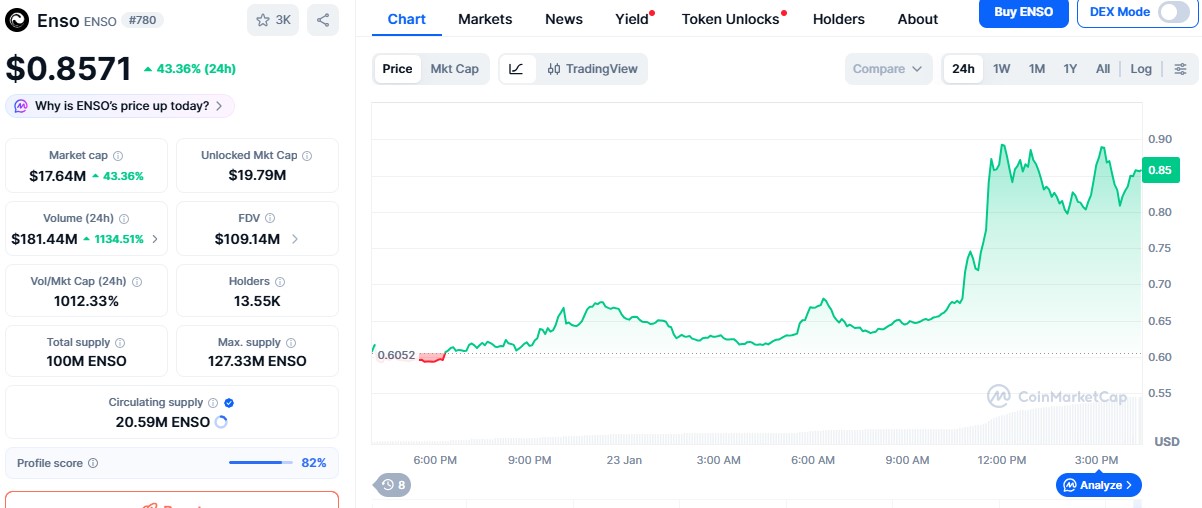This screenshot has width=1202, height=508.
Task: Toggle Log scale on chart
Action: 1141,69
